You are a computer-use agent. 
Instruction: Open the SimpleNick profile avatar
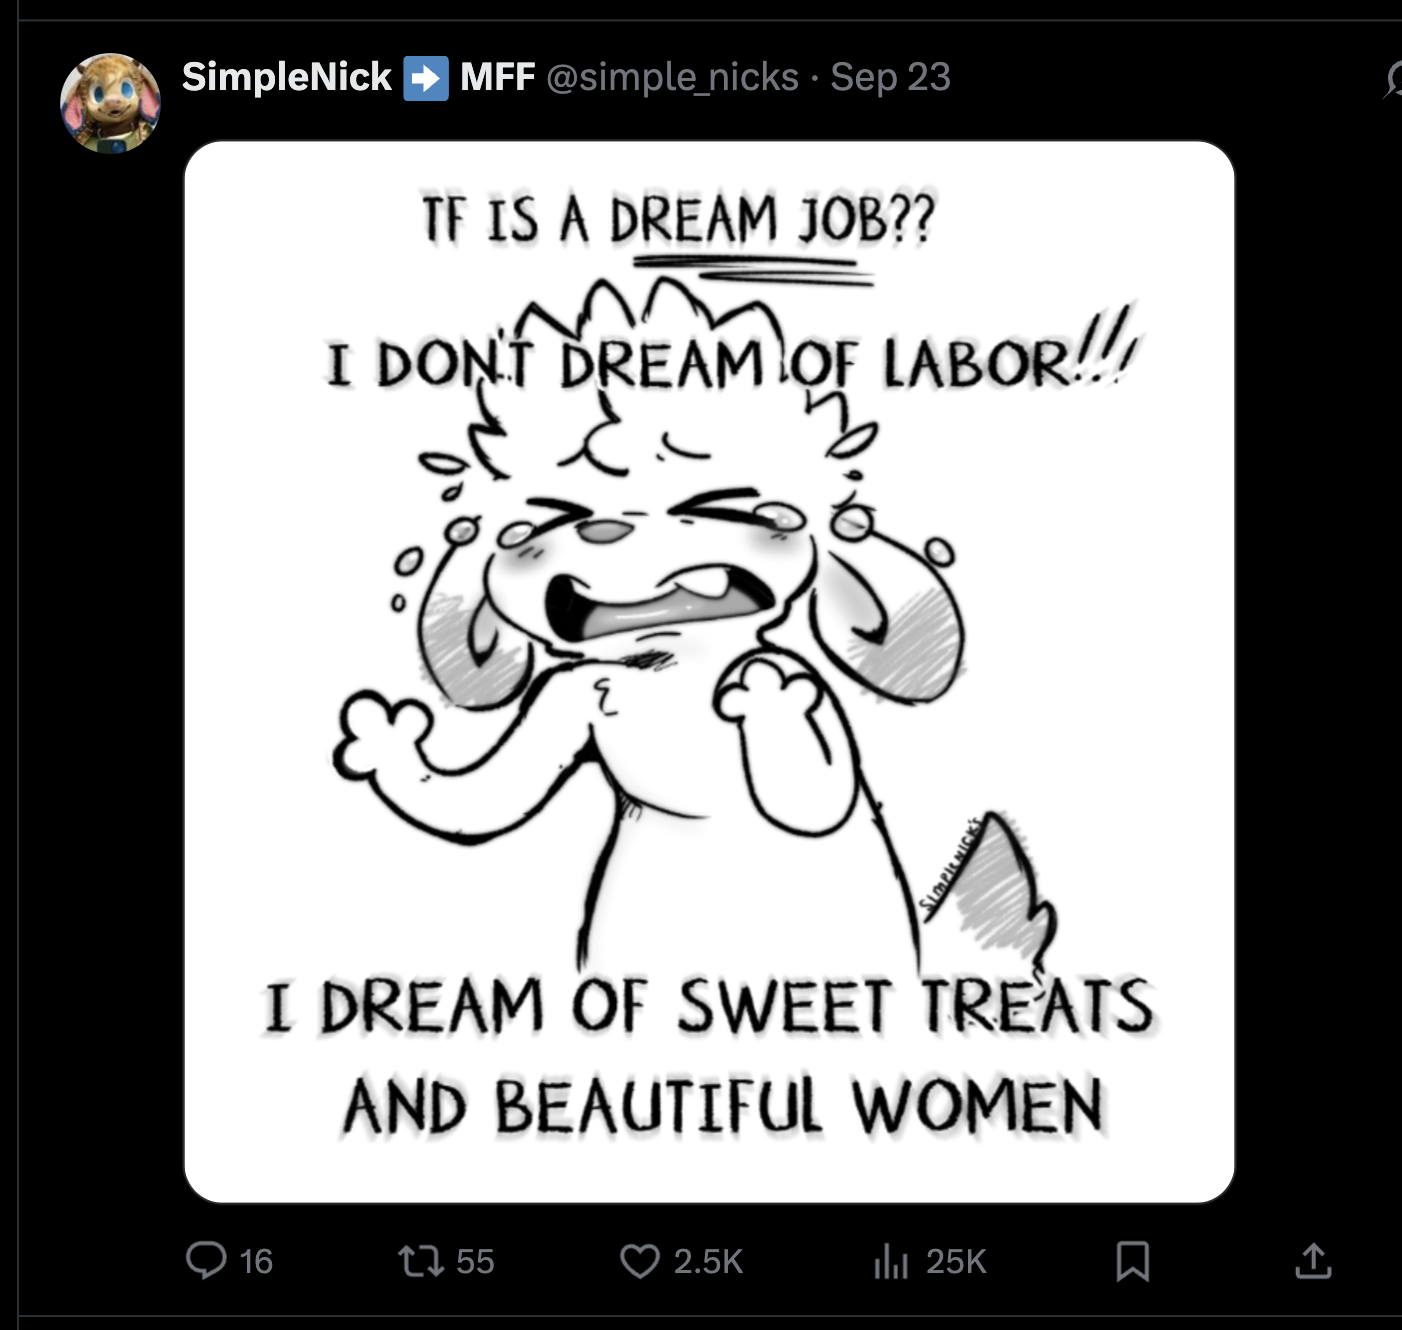(110, 103)
